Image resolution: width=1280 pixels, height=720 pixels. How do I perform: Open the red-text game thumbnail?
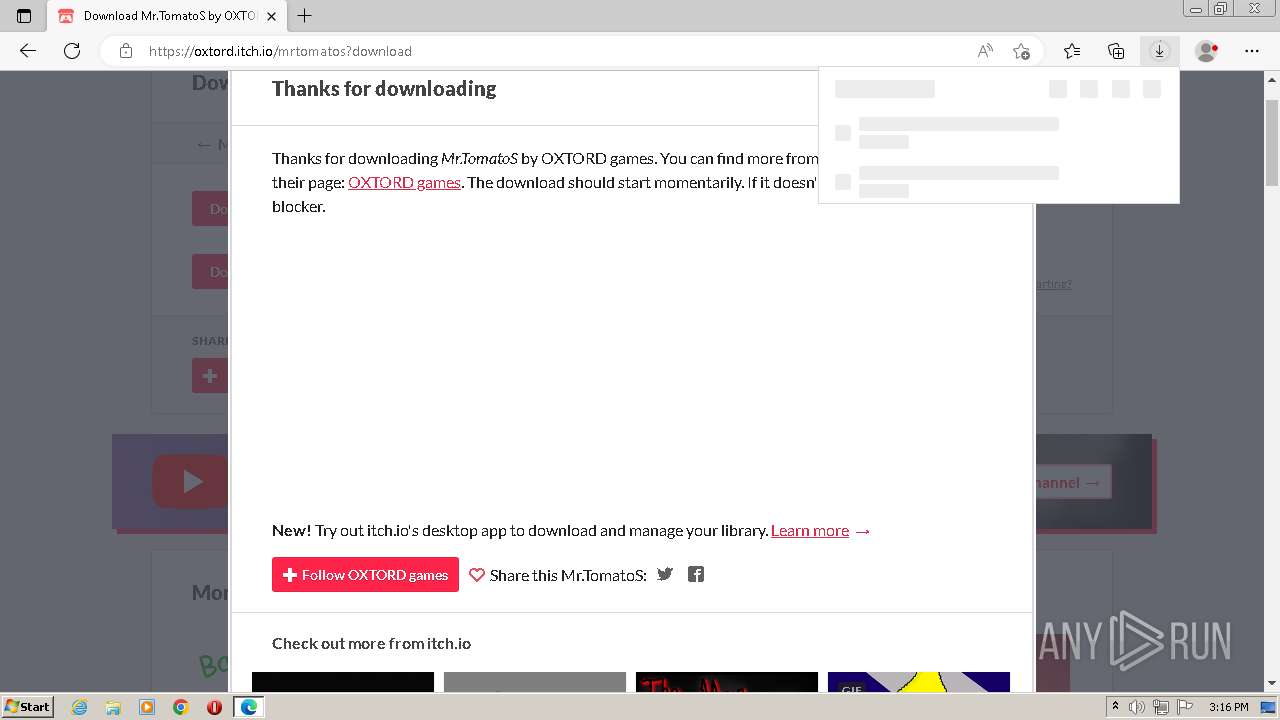point(727,682)
